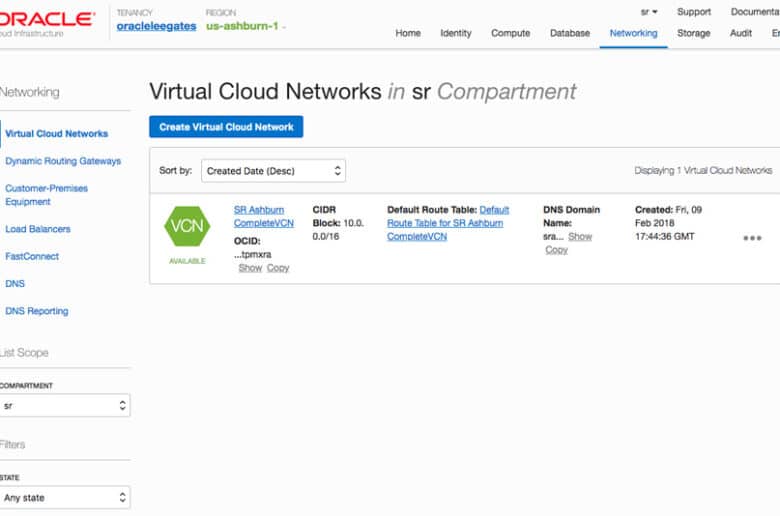
Task: Open the Database tab
Action: click(x=570, y=33)
